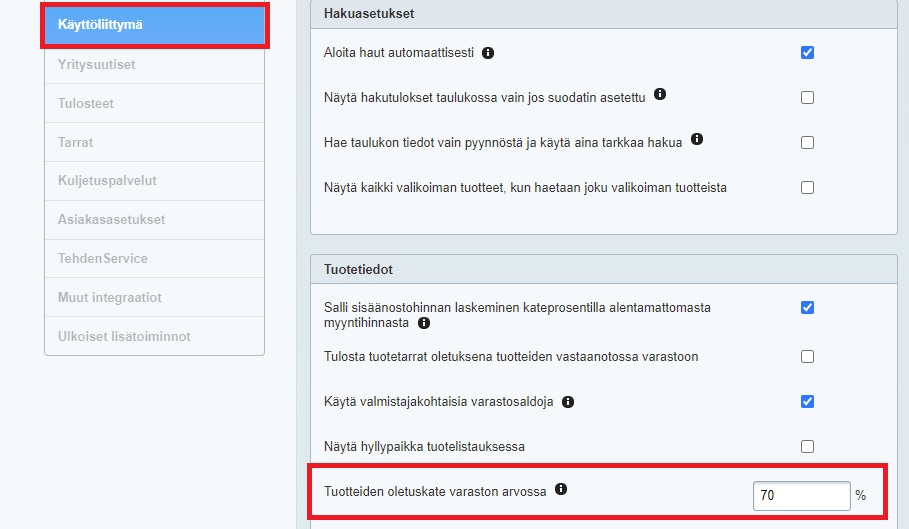
Task: Check Näytä kaikki valikoiman tuotteet option
Action: (x=807, y=188)
